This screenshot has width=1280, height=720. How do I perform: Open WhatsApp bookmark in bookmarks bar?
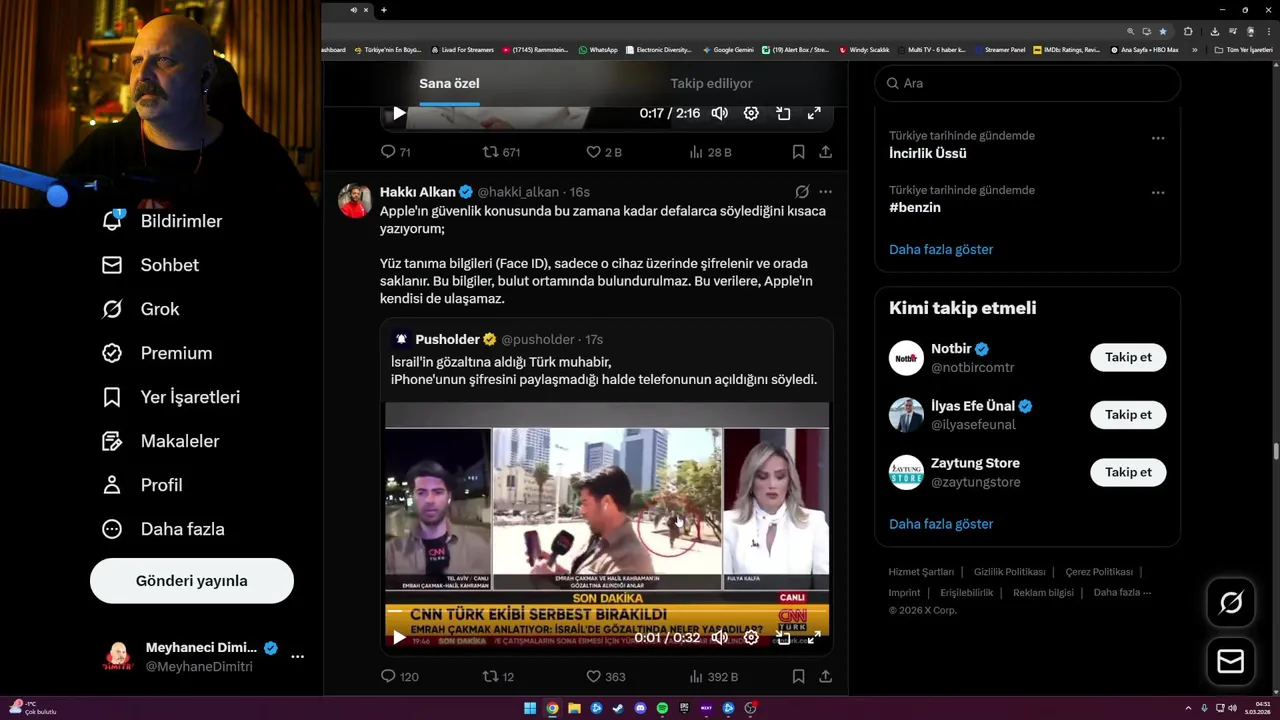pyautogui.click(x=598, y=49)
